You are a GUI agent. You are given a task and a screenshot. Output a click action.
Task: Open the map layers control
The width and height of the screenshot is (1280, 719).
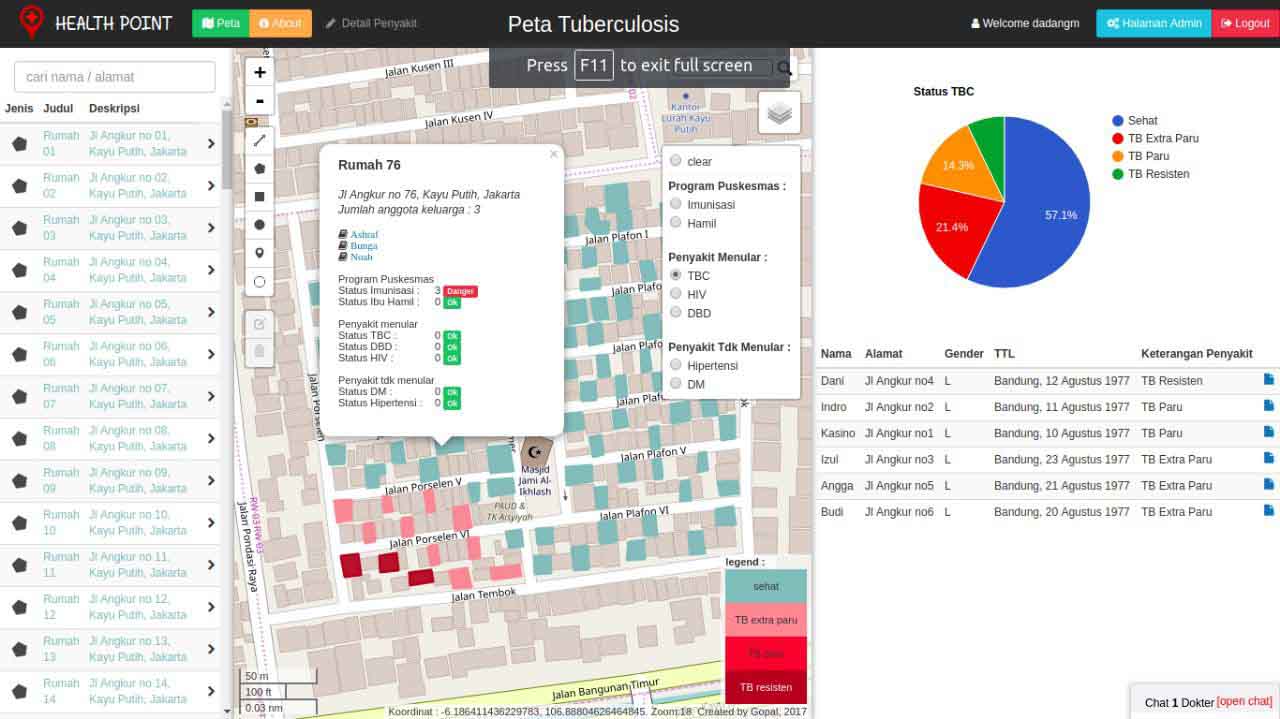[779, 113]
